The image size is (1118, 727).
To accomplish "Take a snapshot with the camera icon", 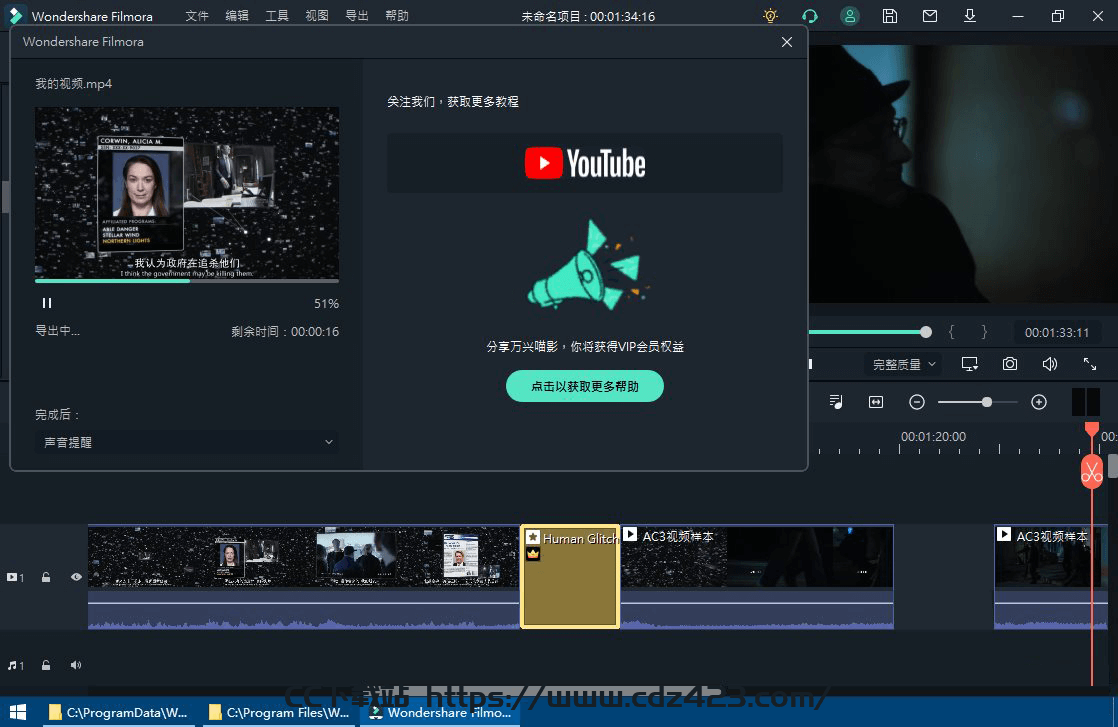I will pyautogui.click(x=1010, y=364).
